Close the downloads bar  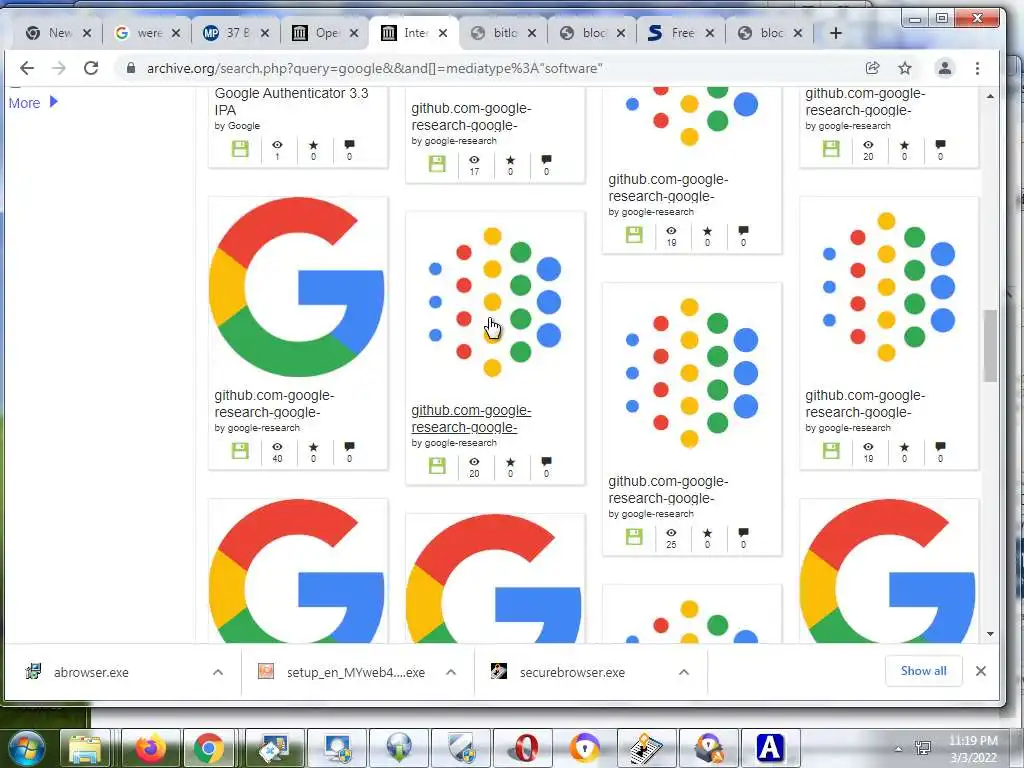(981, 671)
